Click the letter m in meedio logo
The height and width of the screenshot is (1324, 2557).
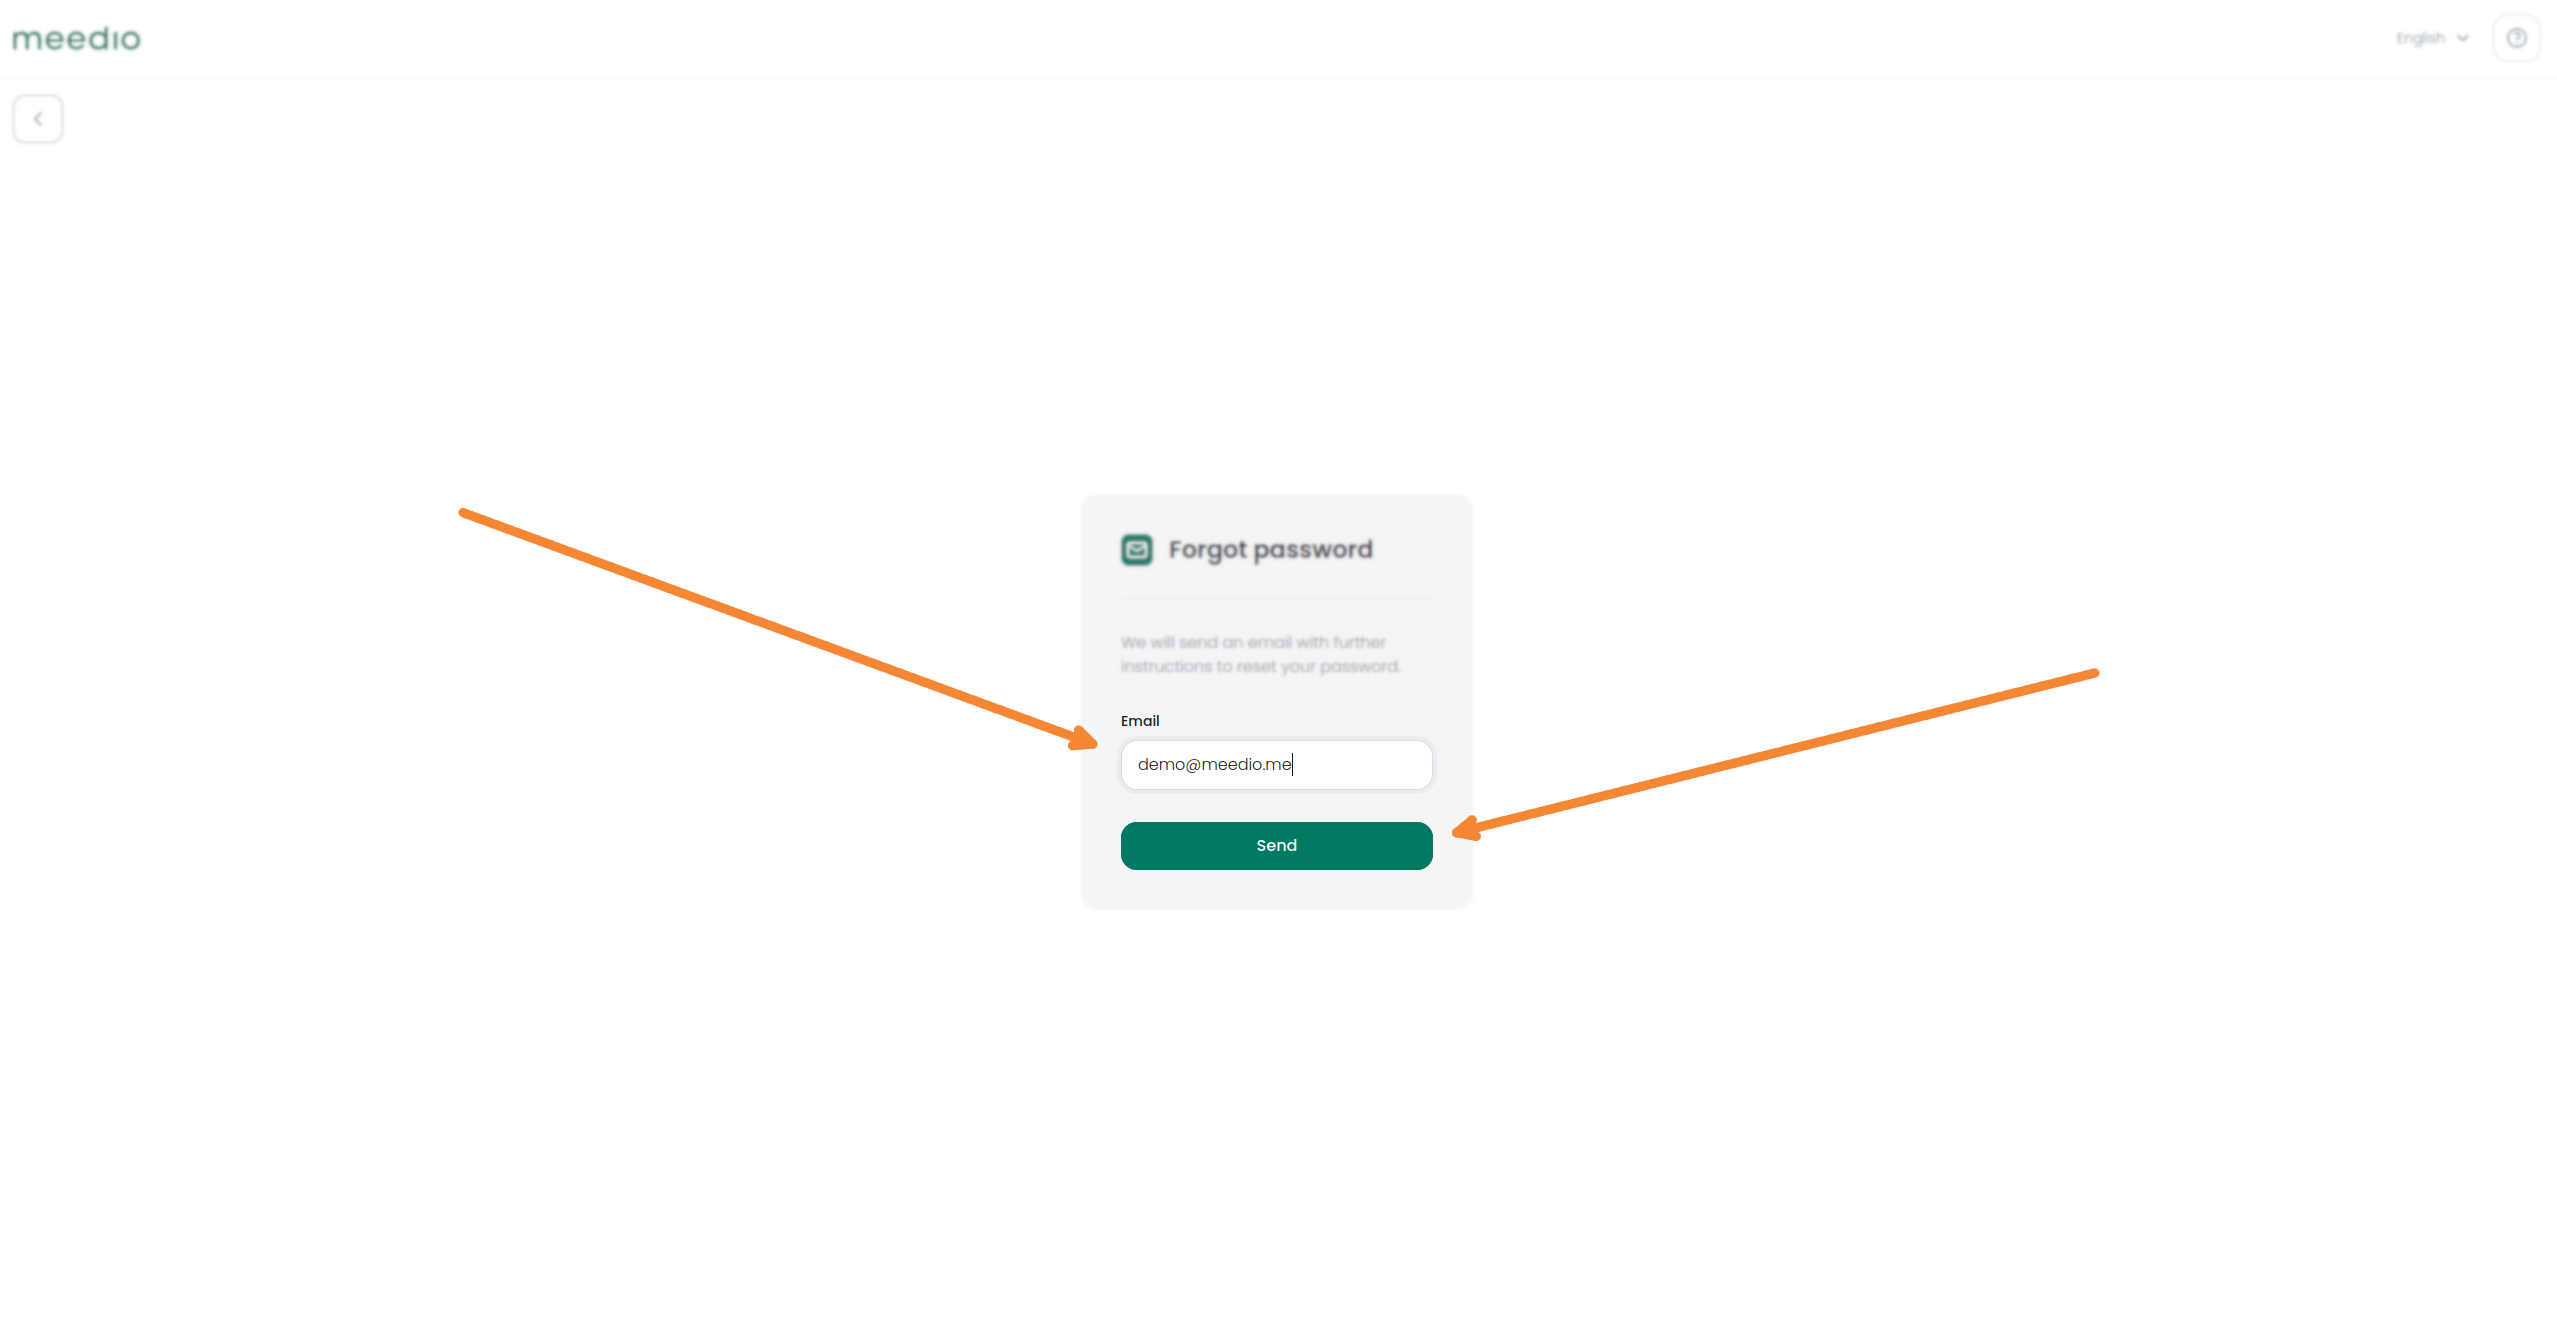(x=27, y=41)
